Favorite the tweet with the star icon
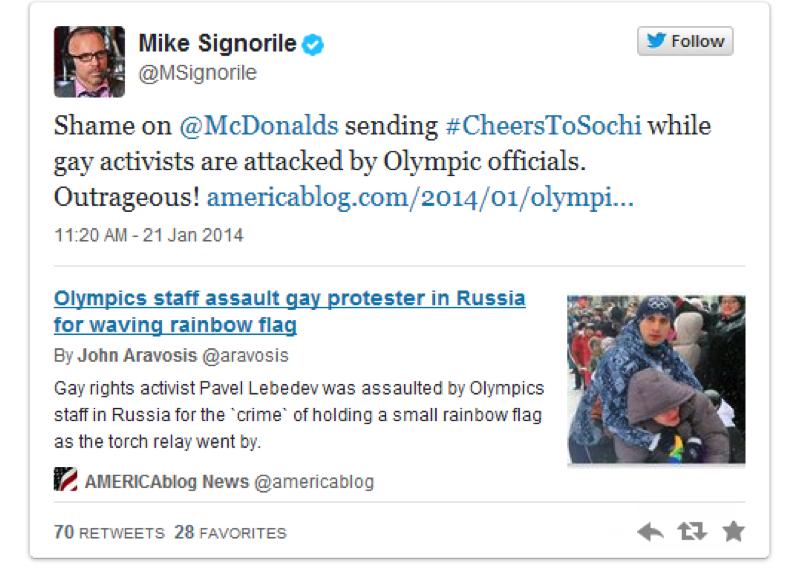 tap(733, 531)
